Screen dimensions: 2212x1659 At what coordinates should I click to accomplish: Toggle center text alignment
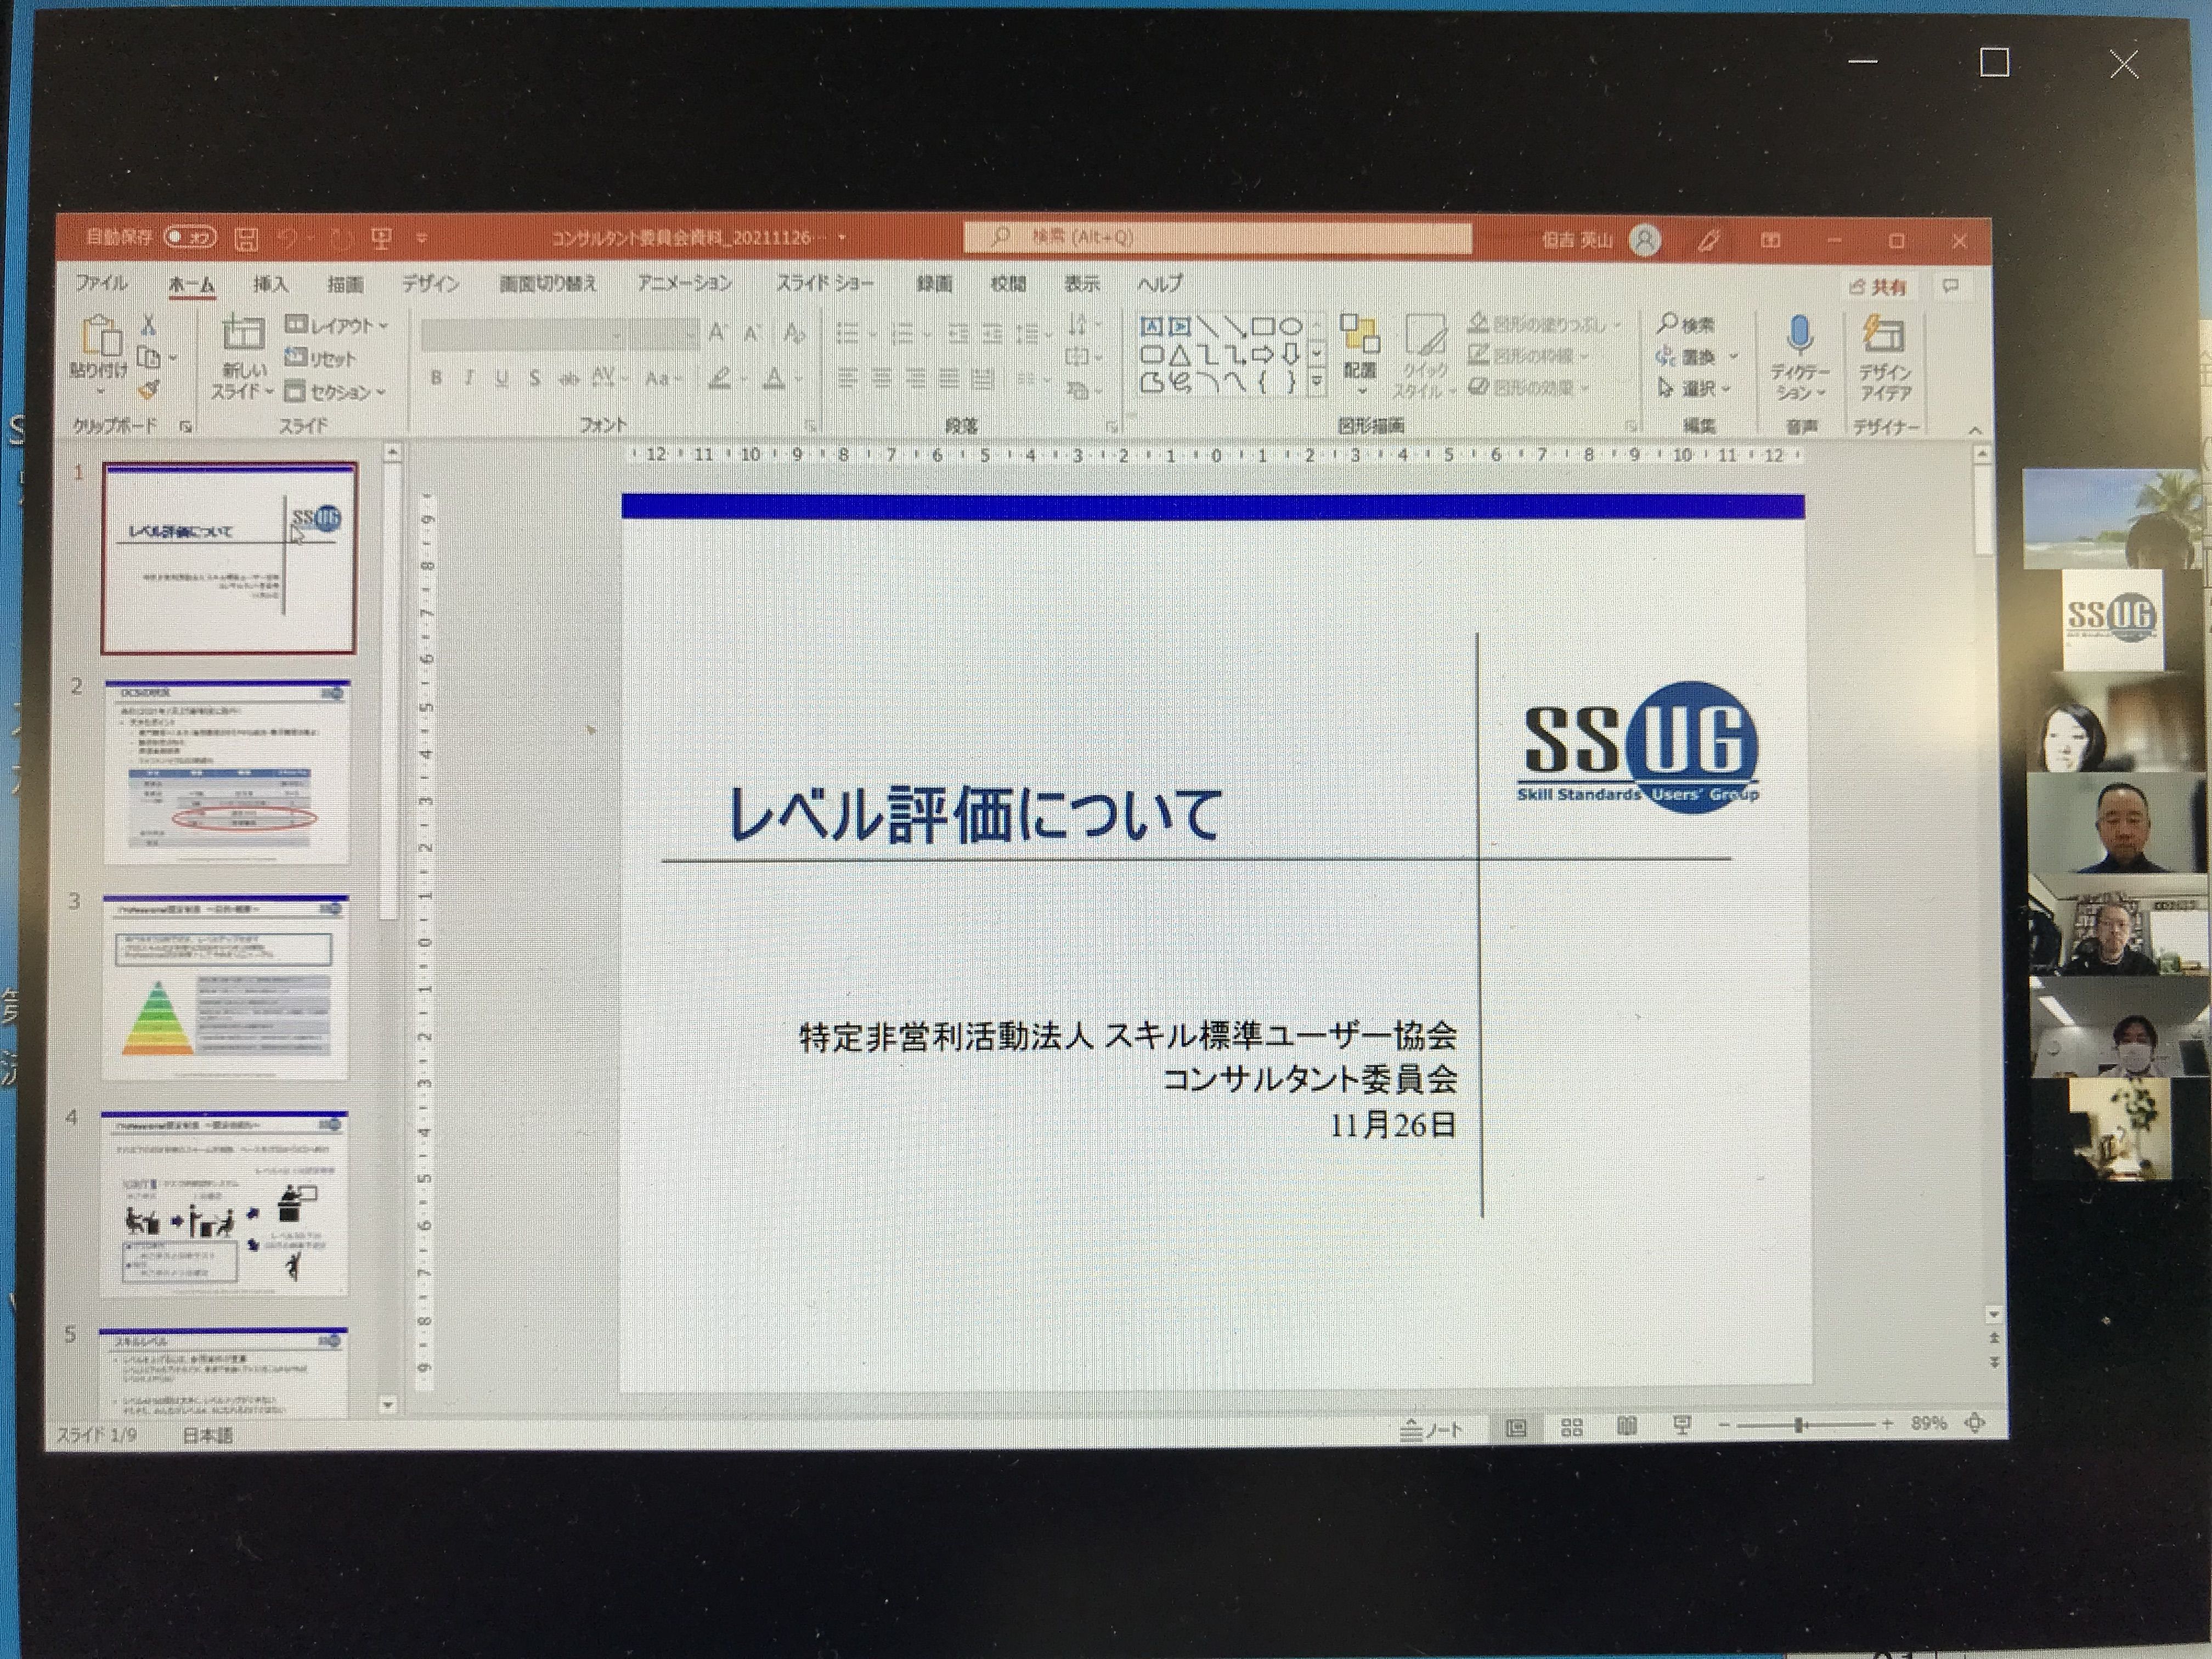pyautogui.click(x=881, y=378)
